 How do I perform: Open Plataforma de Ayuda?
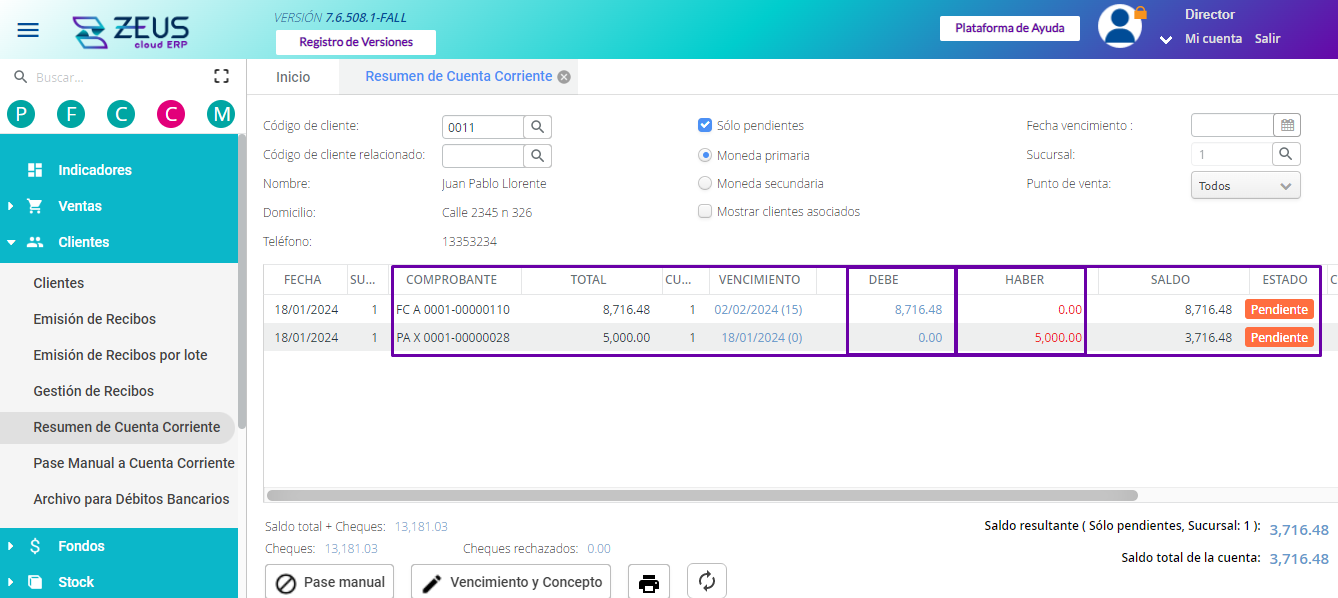point(1010,28)
